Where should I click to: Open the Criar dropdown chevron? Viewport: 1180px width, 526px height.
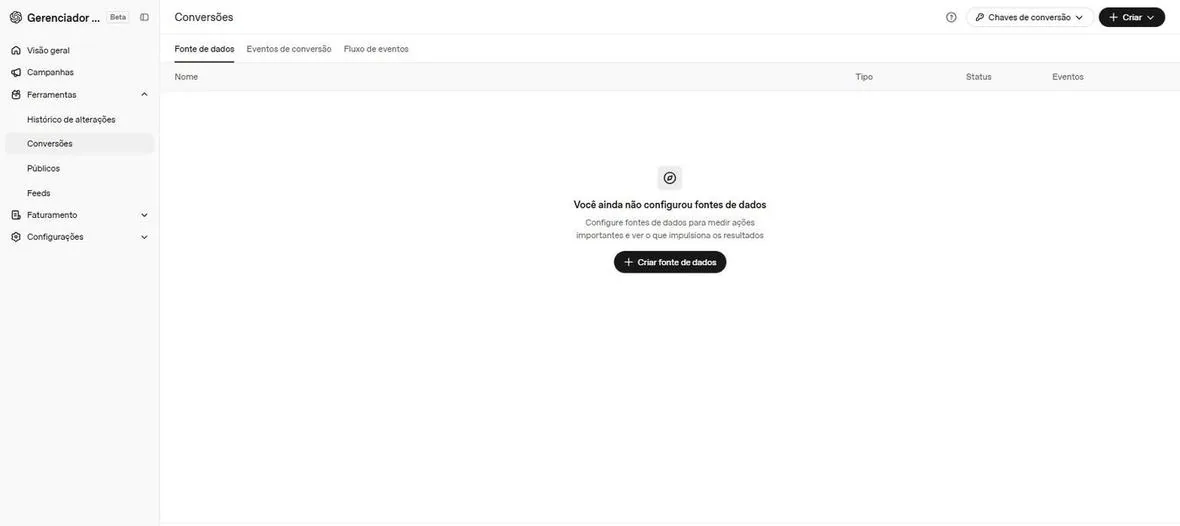[x=1150, y=17]
